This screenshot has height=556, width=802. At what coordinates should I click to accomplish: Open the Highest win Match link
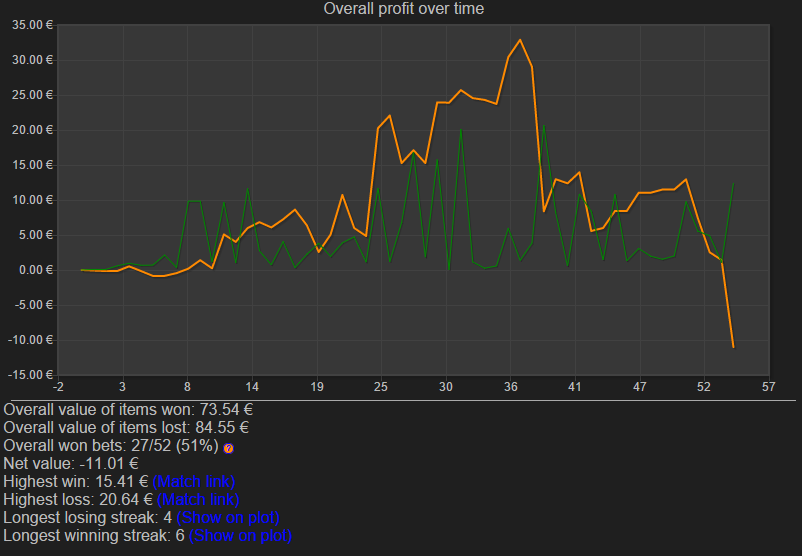(x=194, y=481)
